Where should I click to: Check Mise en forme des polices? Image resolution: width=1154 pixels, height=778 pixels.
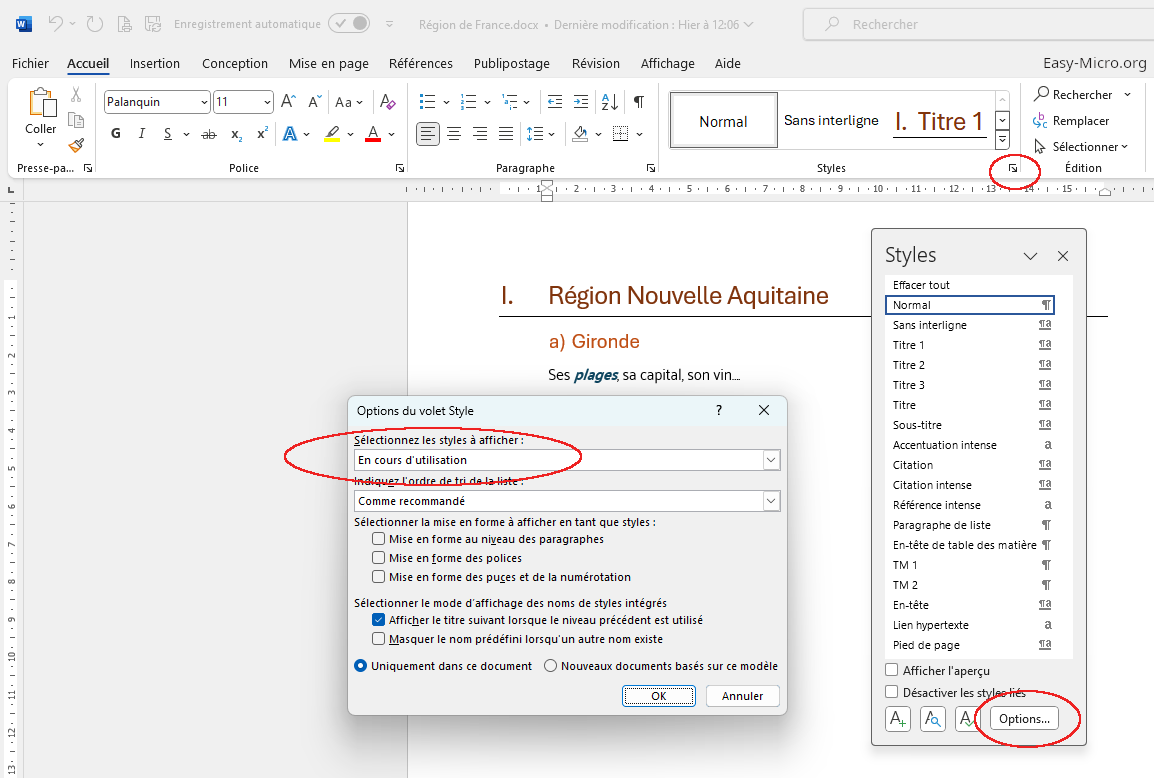378,558
